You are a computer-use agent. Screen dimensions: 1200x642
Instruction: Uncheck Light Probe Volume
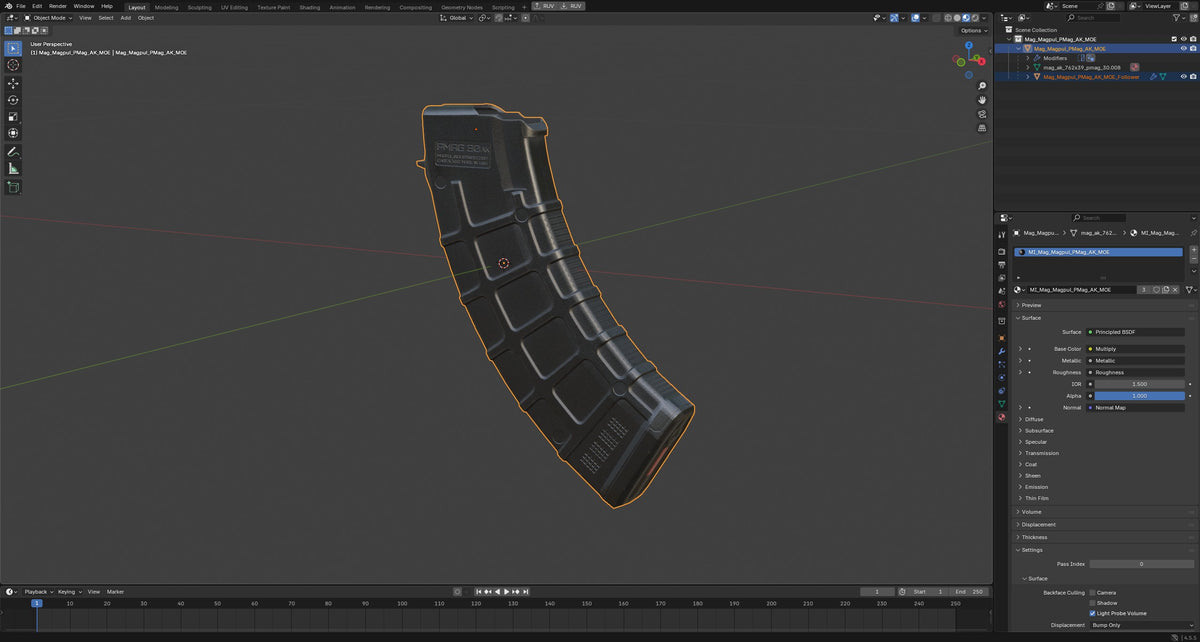(x=1092, y=613)
